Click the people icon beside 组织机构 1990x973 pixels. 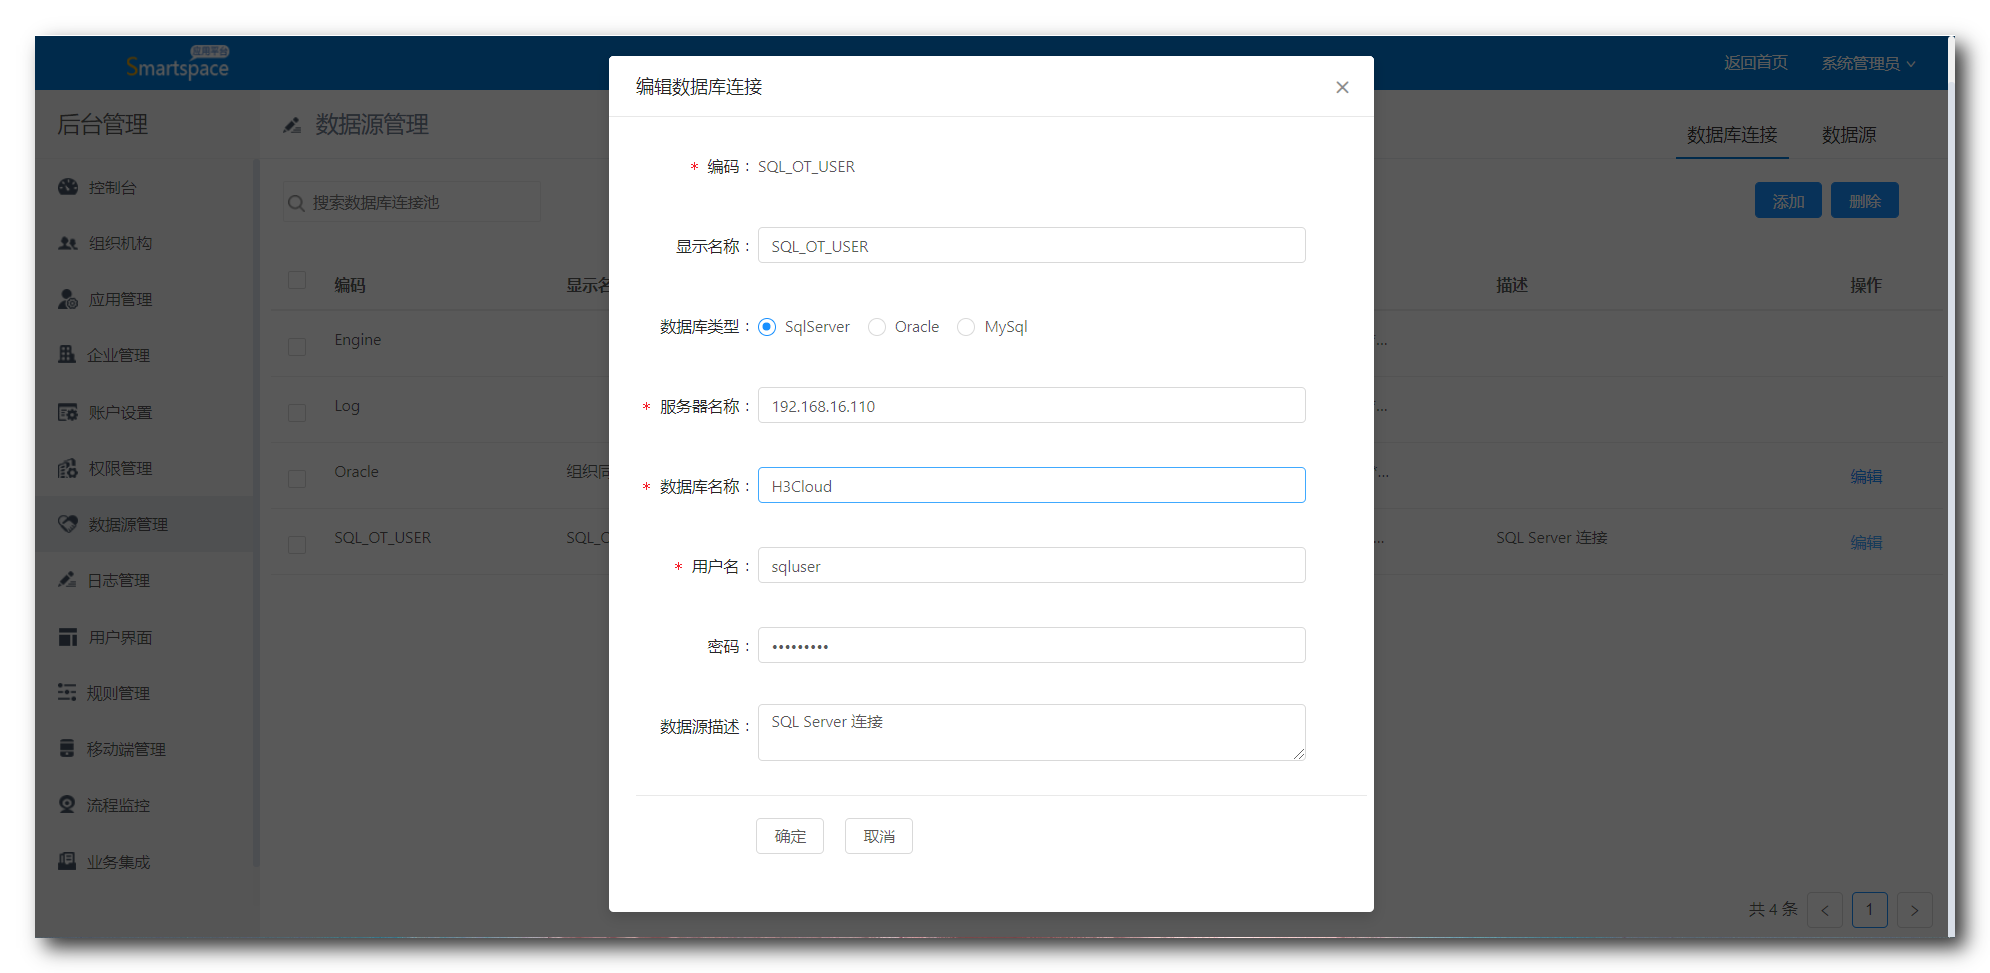click(x=68, y=243)
